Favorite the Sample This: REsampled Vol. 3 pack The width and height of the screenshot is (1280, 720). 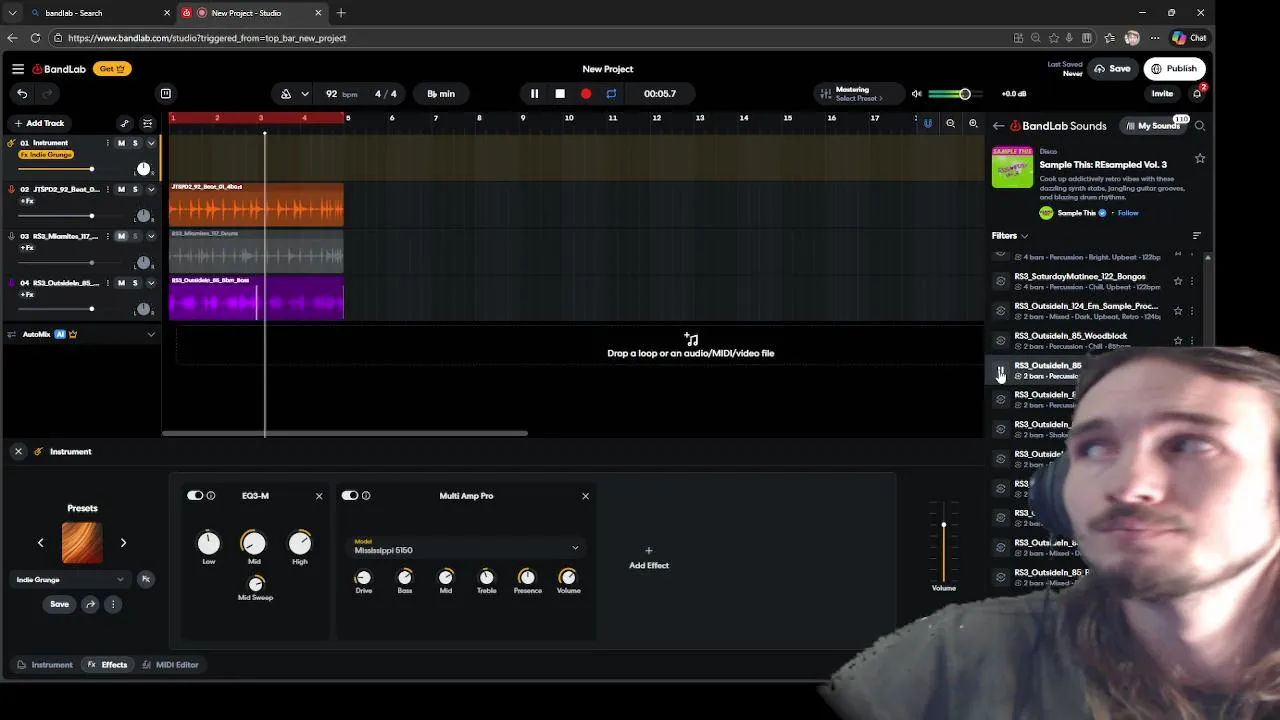tap(1200, 158)
